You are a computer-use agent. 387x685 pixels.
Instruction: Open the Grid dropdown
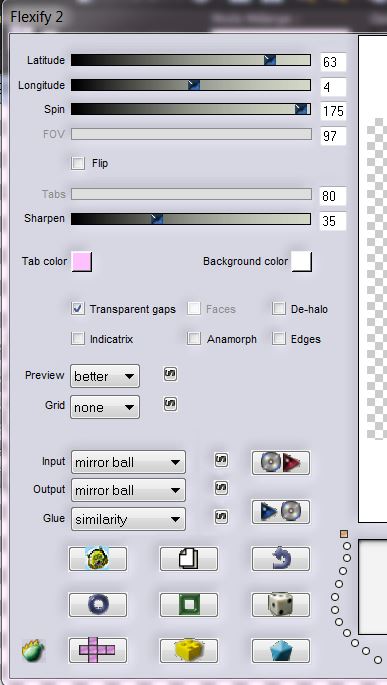pos(105,407)
